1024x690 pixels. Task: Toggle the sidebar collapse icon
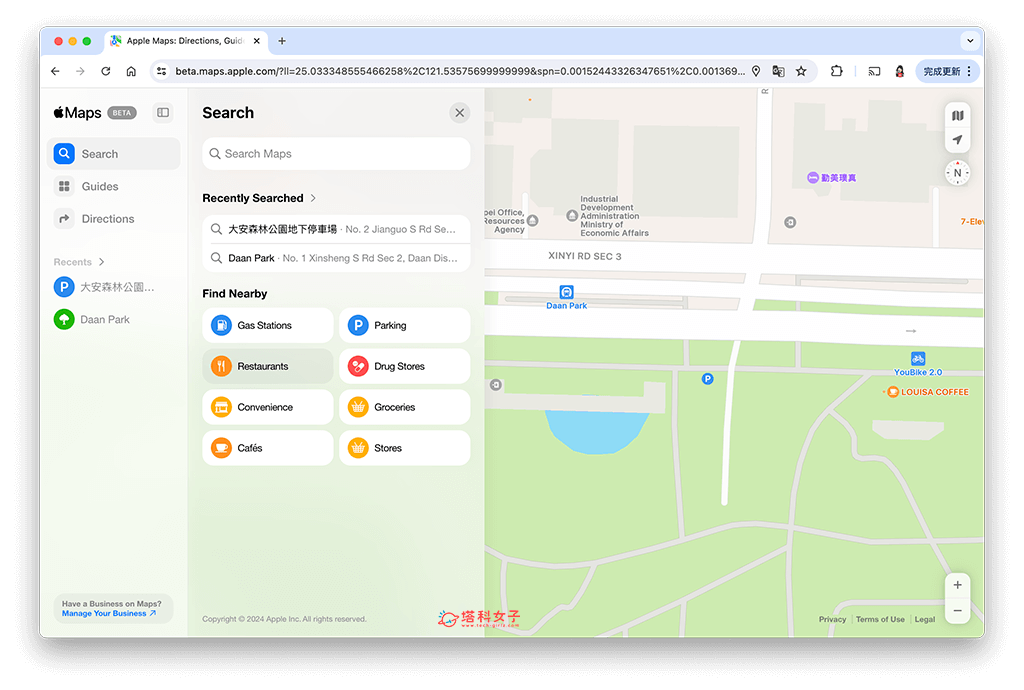(x=163, y=113)
